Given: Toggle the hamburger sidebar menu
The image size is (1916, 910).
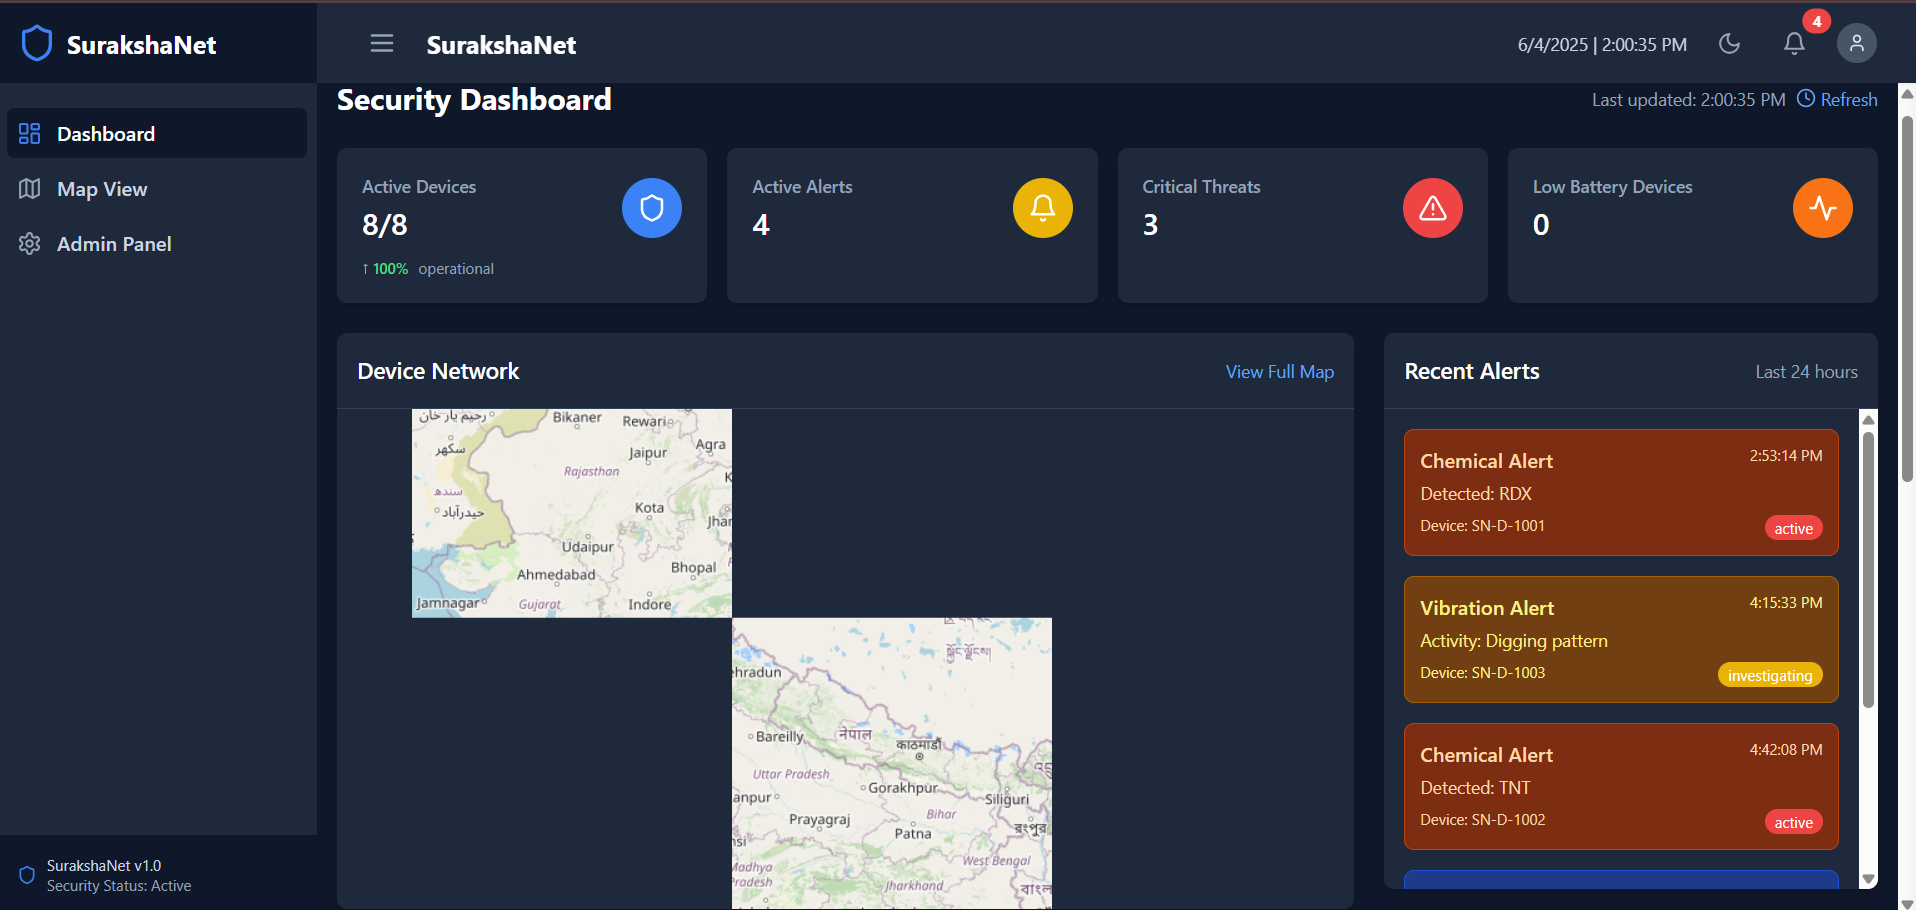Looking at the screenshot, I should click(x=381, y=44).
